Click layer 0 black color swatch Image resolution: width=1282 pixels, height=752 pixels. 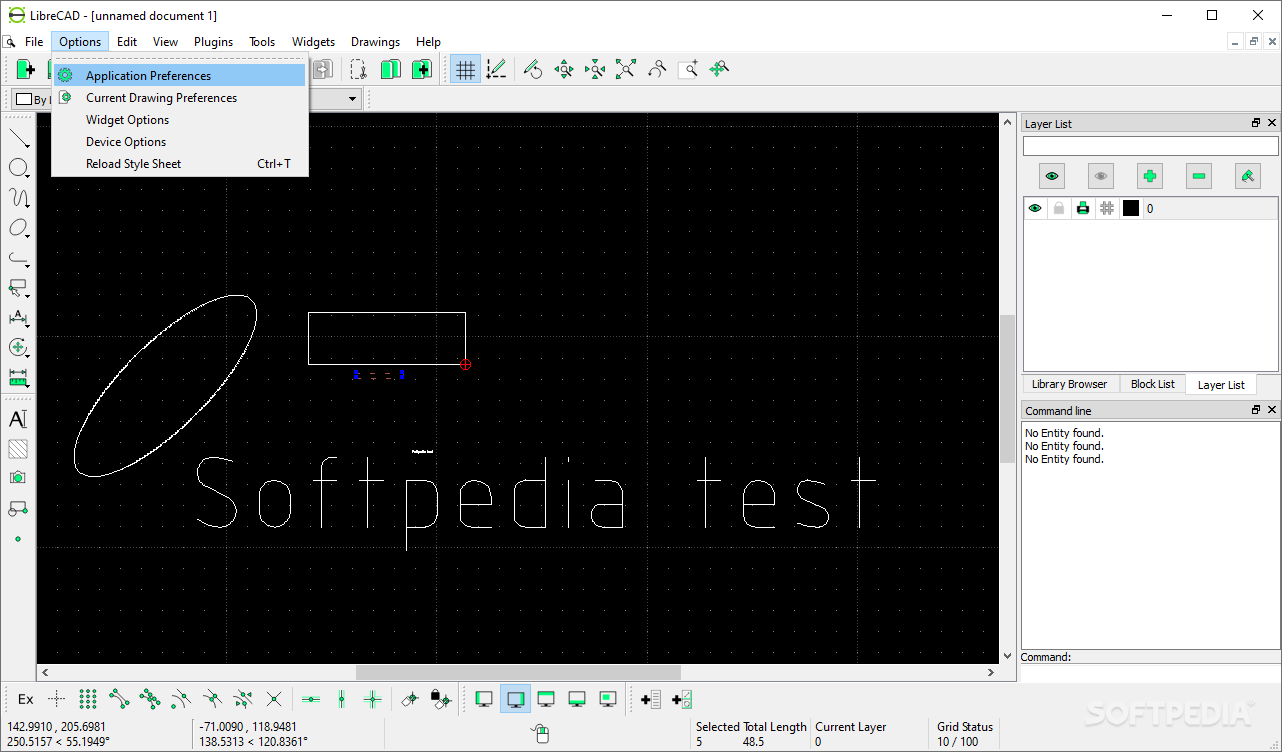[1131, 208]
